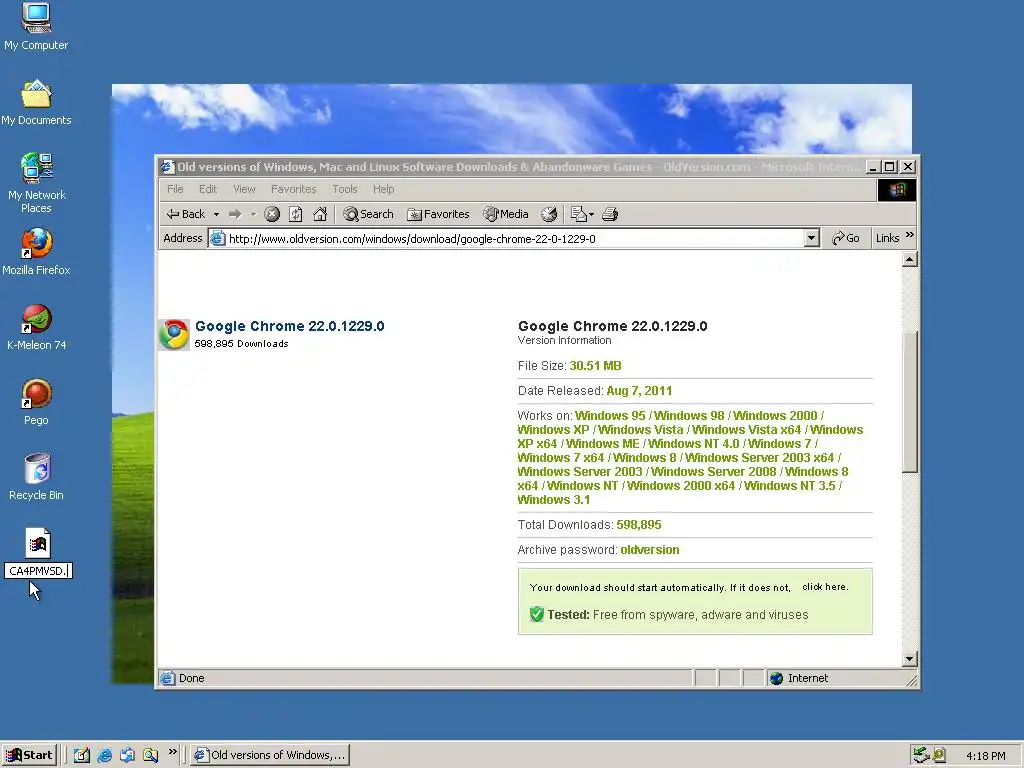
Task: Click the 'Internet' security zone in status bar
Action: [807, 678]
